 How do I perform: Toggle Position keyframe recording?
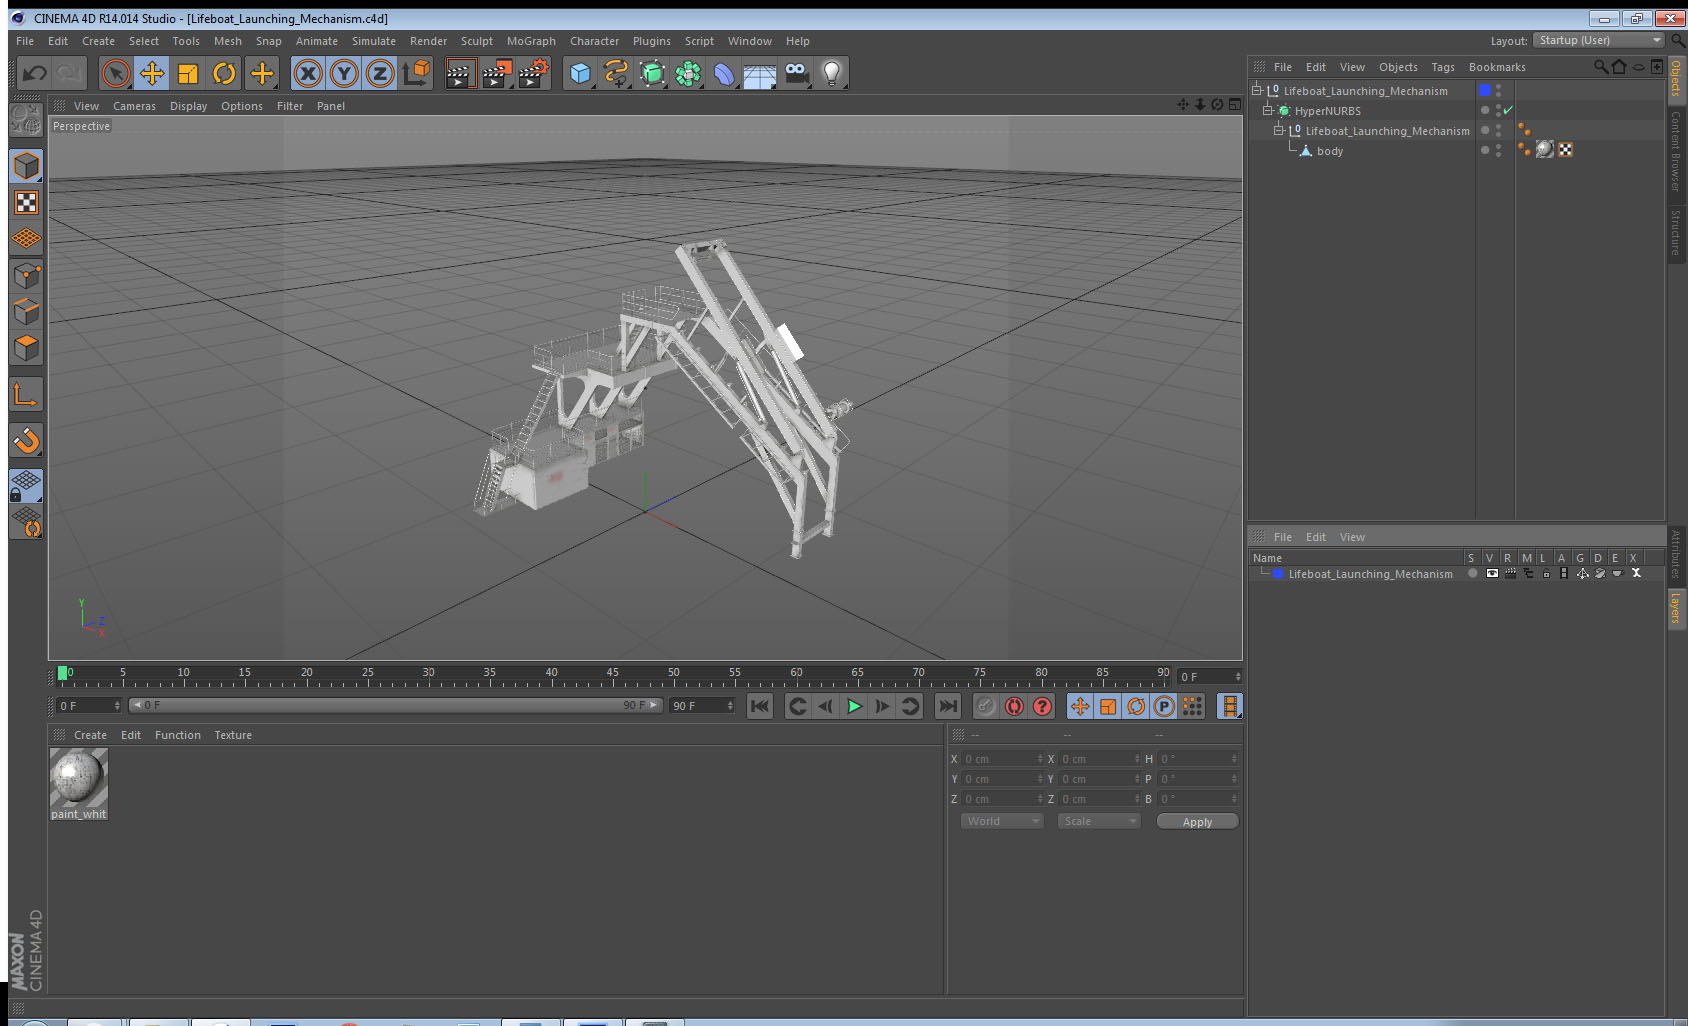1080,706
